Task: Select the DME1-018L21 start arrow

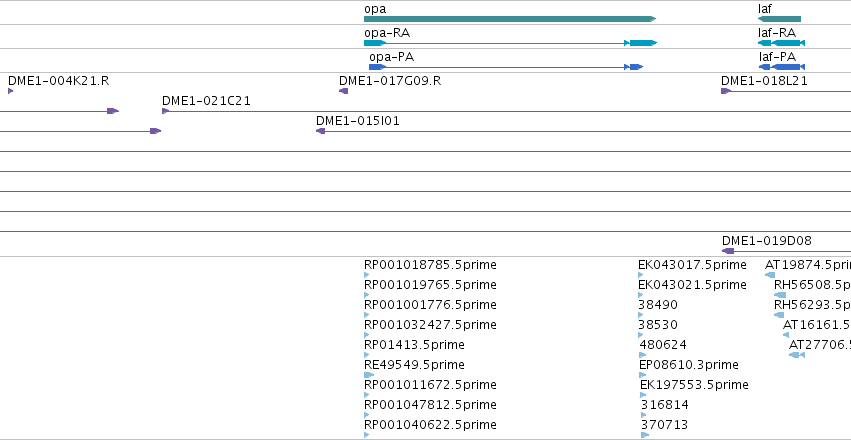Action: coord(726,91)
